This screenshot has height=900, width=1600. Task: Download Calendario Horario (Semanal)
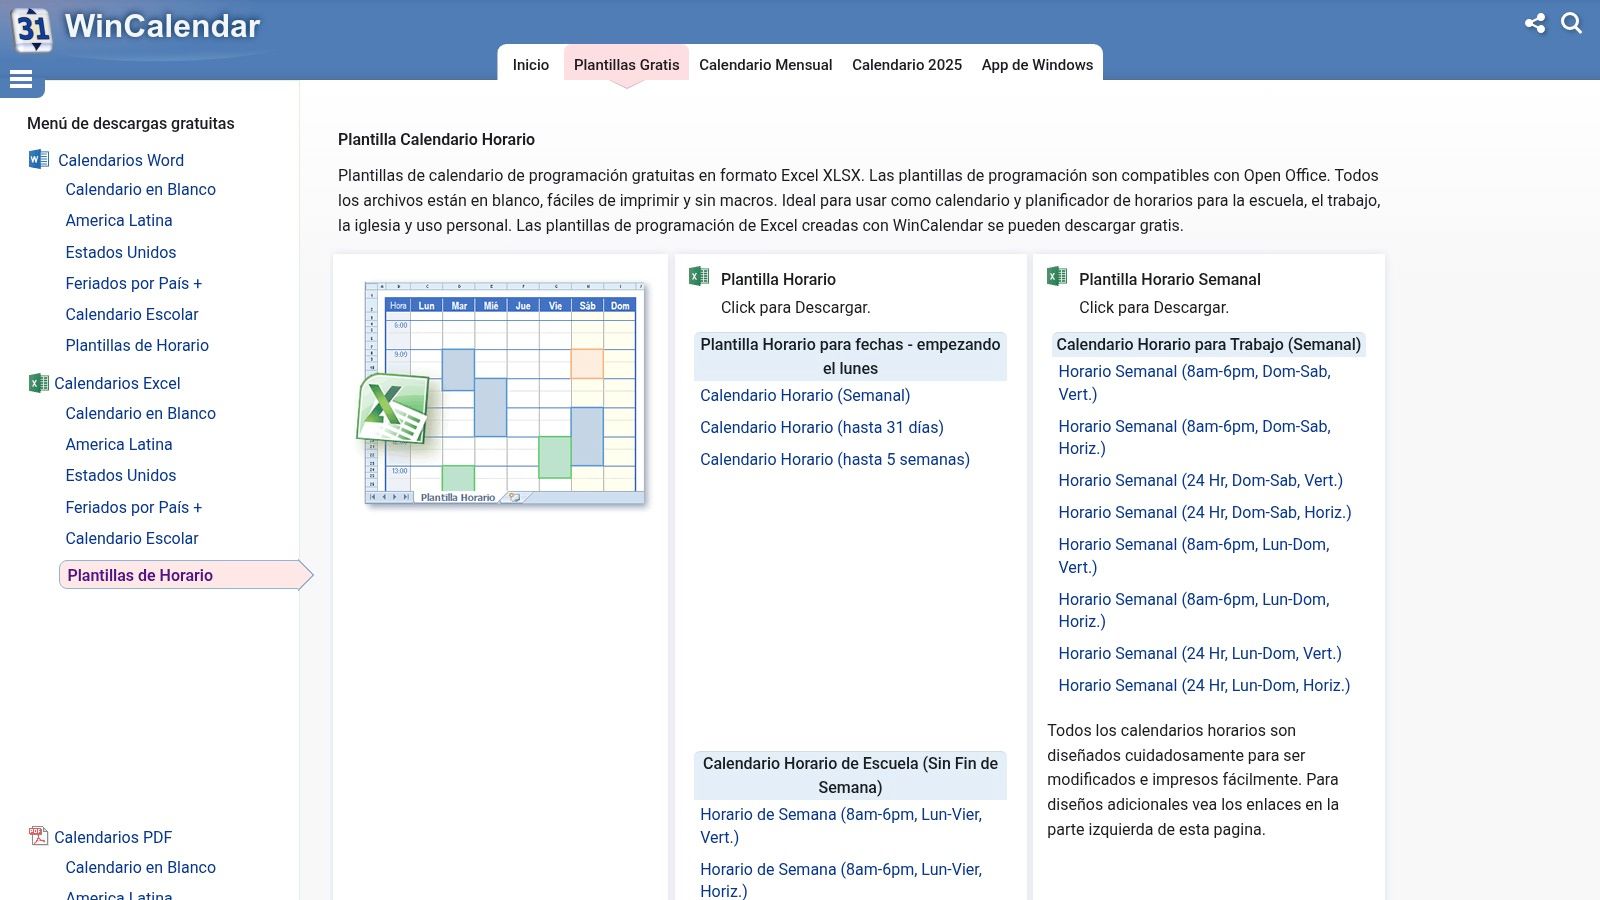tap(805, 395)
